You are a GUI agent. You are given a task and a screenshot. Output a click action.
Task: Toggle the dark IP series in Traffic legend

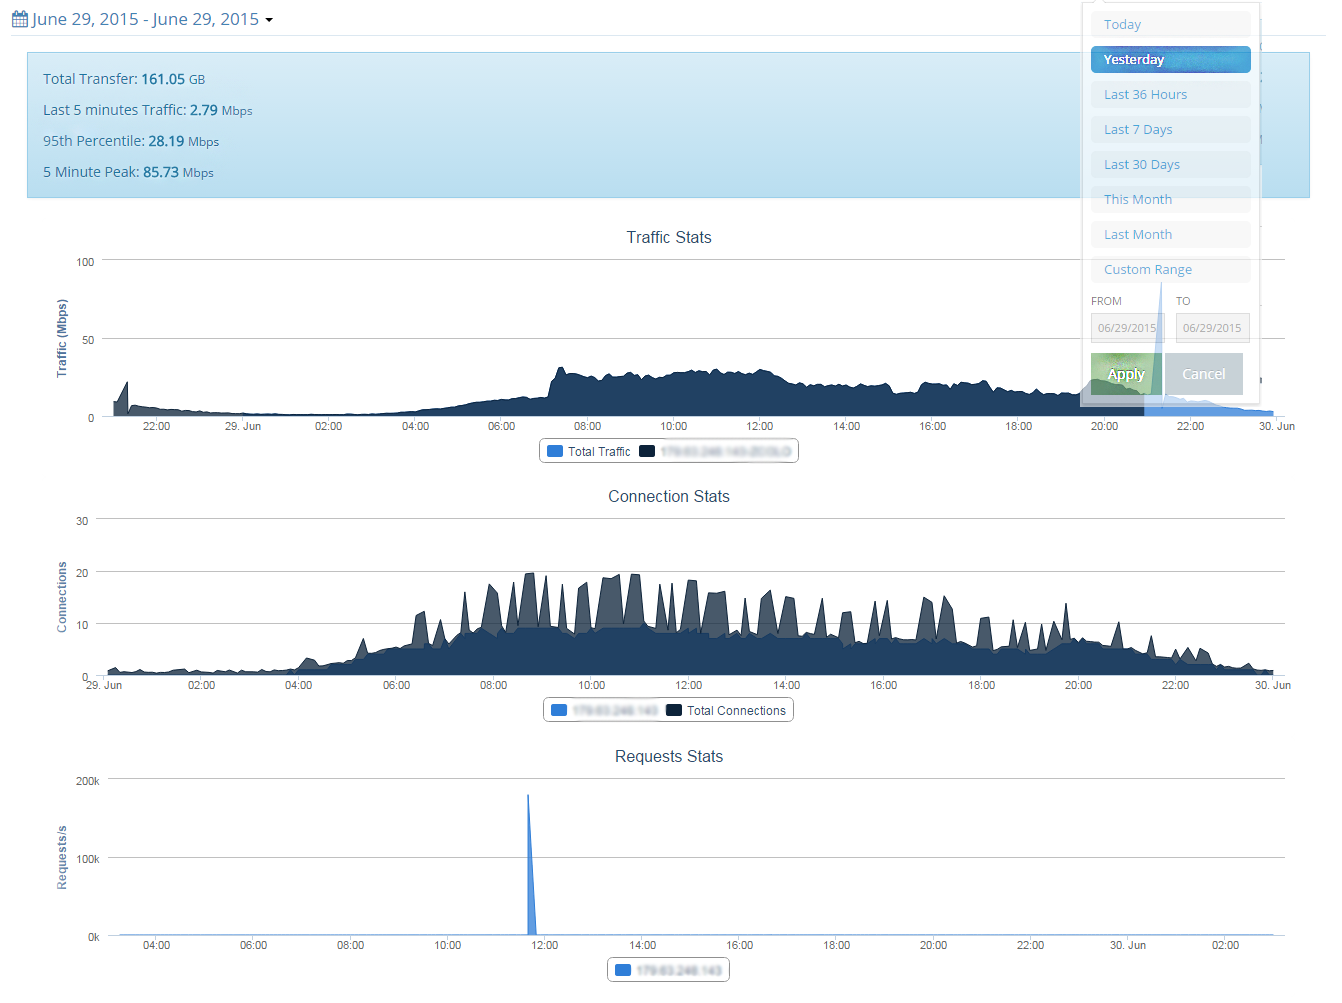point(715,451)
